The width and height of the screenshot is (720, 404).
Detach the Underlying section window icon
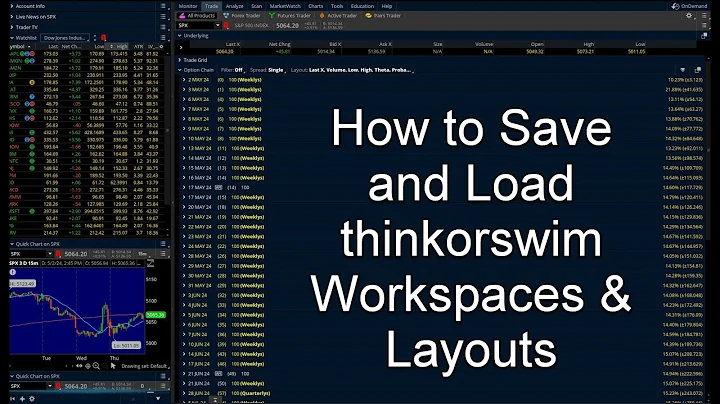(704, 36)
